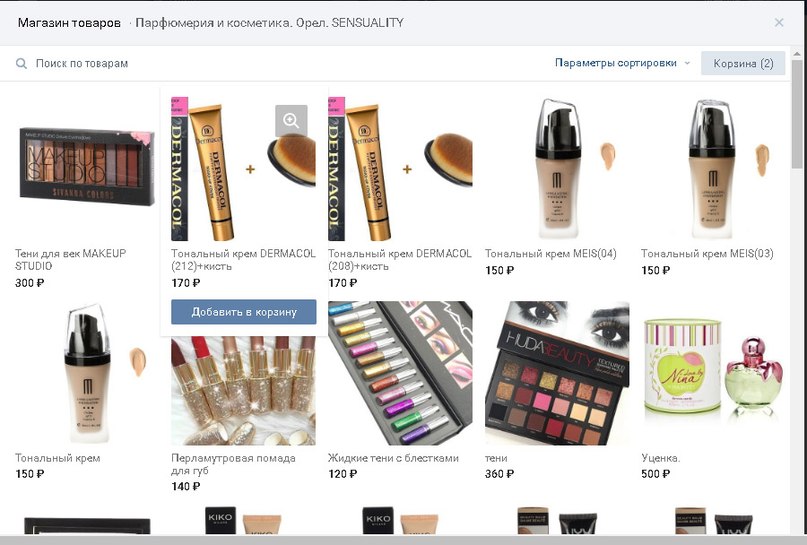Open the Жидкие тени с блестками item
This screenshot has width=807, height=545.
coord(393,458)
